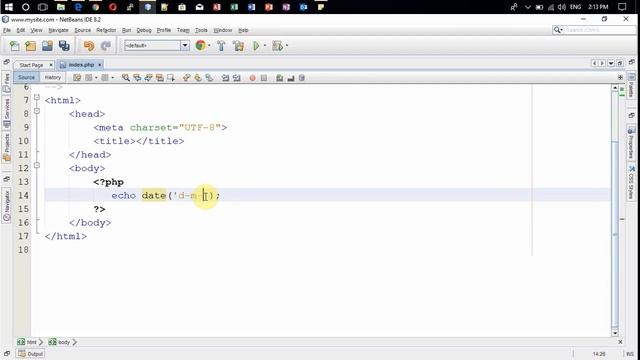Close the index.php tab
The image size is (640, 360).
100,65
